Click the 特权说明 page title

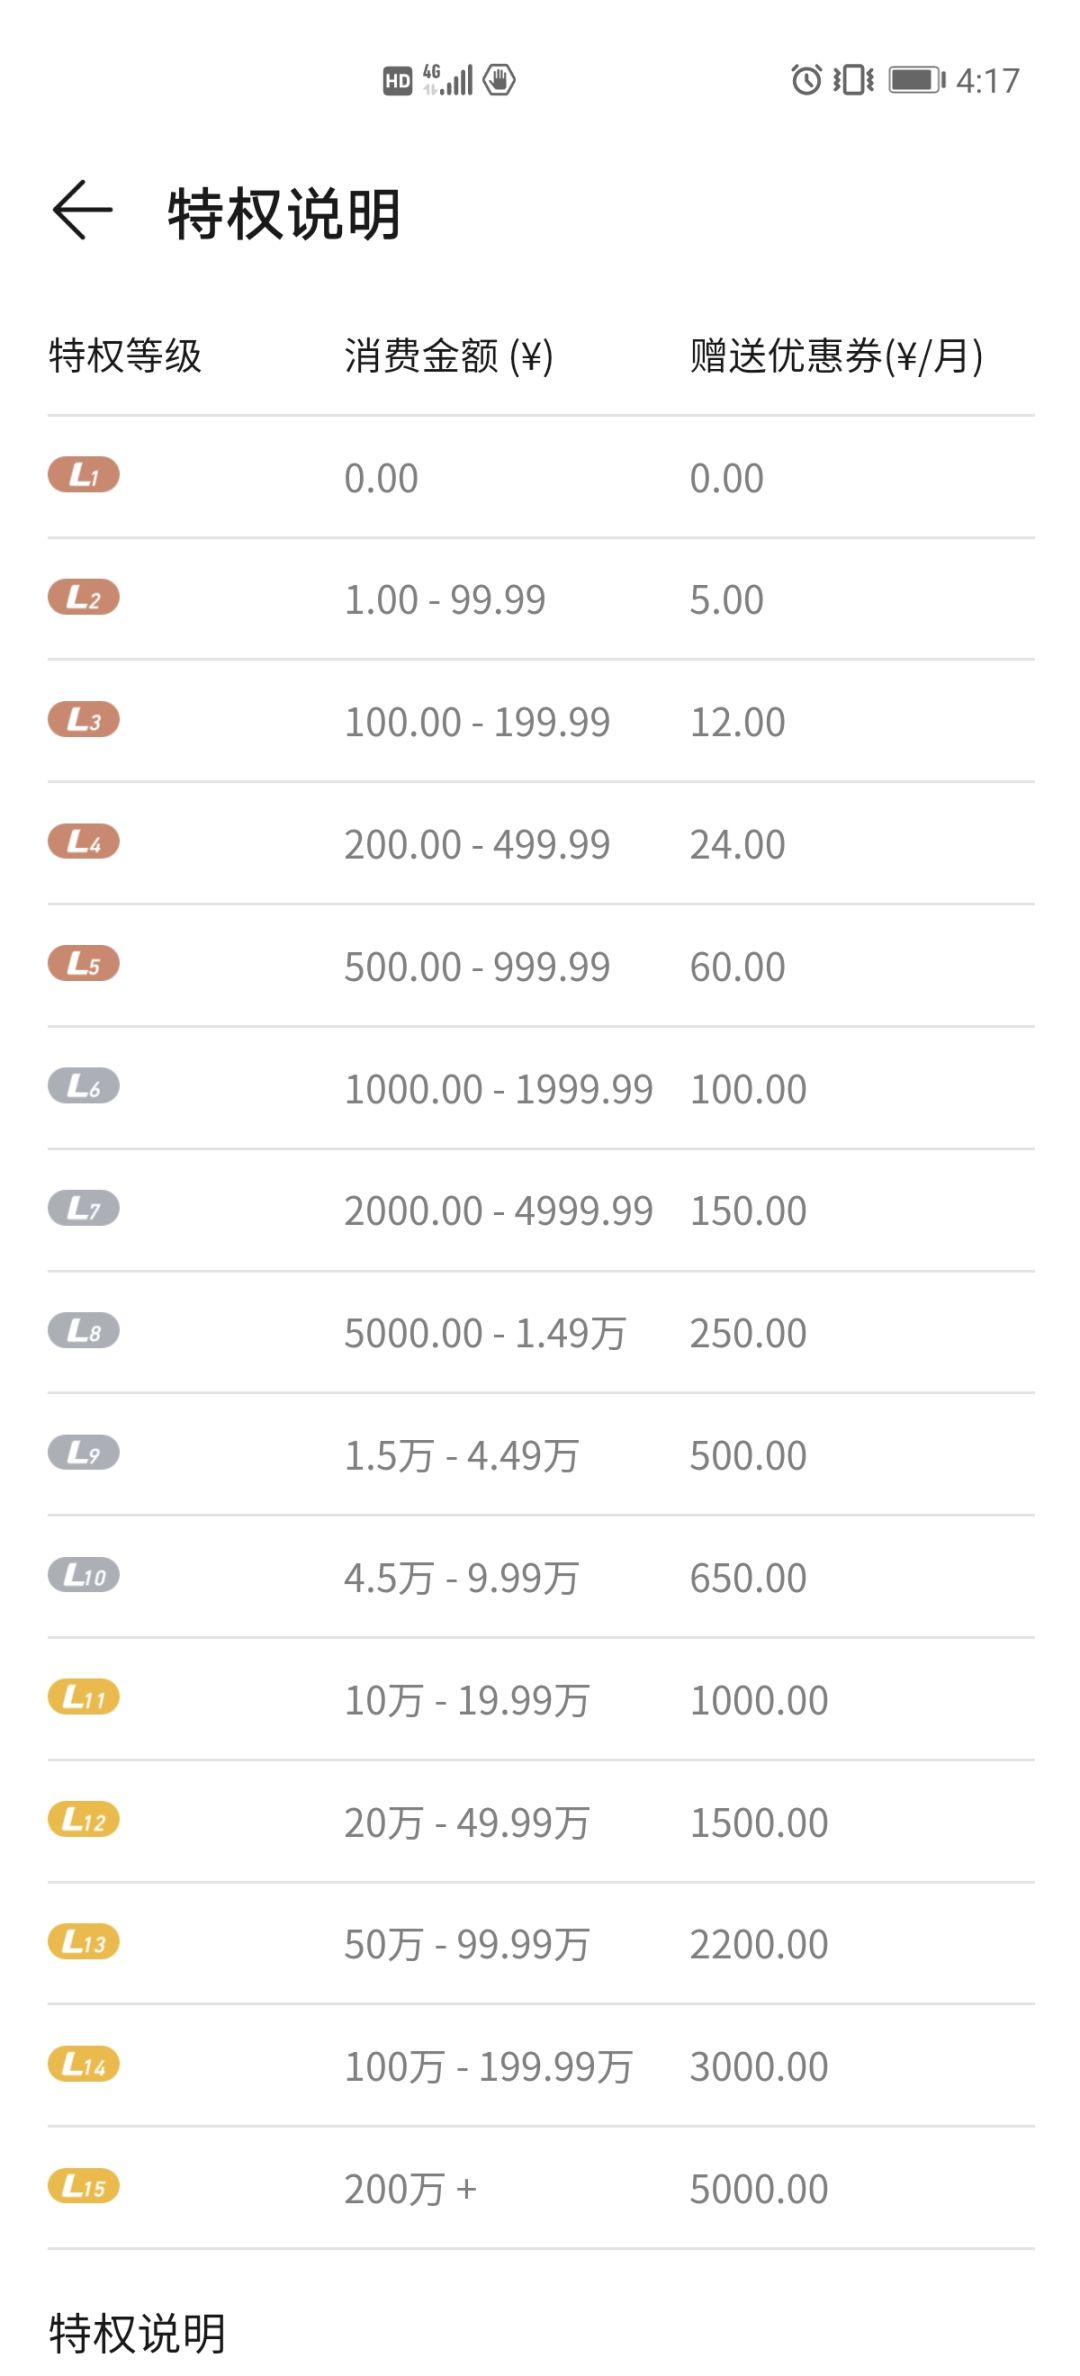click(x=284, y=214)
